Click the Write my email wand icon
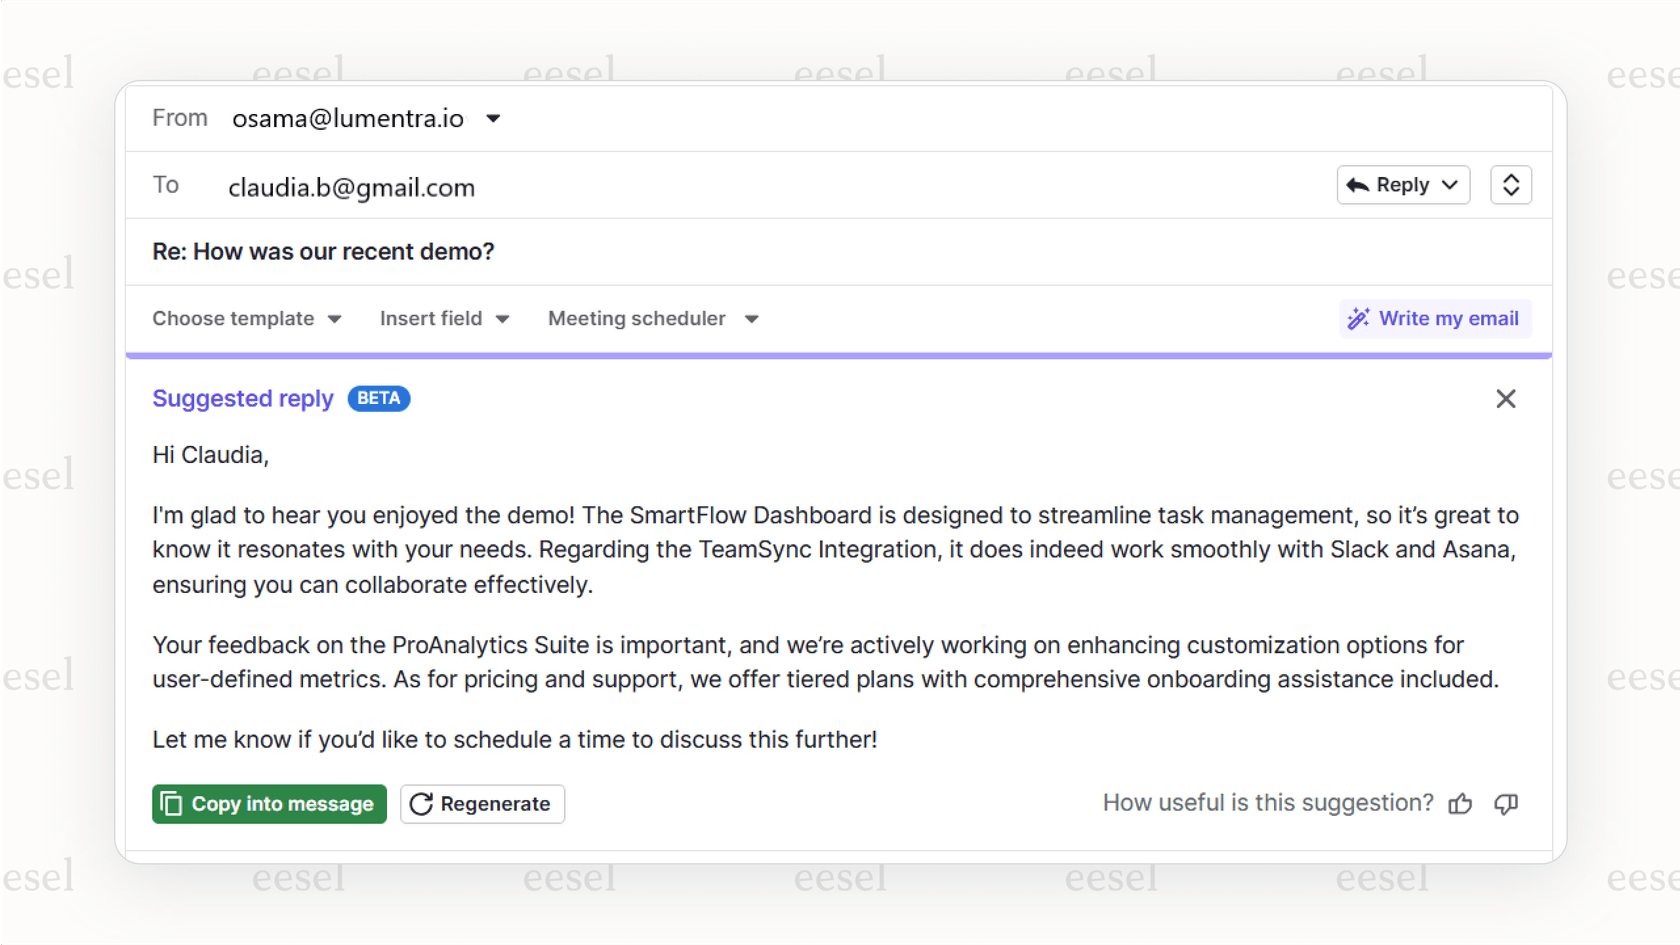Image resolution: width=1680 pixels, height=945 pixels. coord(1359,318)
